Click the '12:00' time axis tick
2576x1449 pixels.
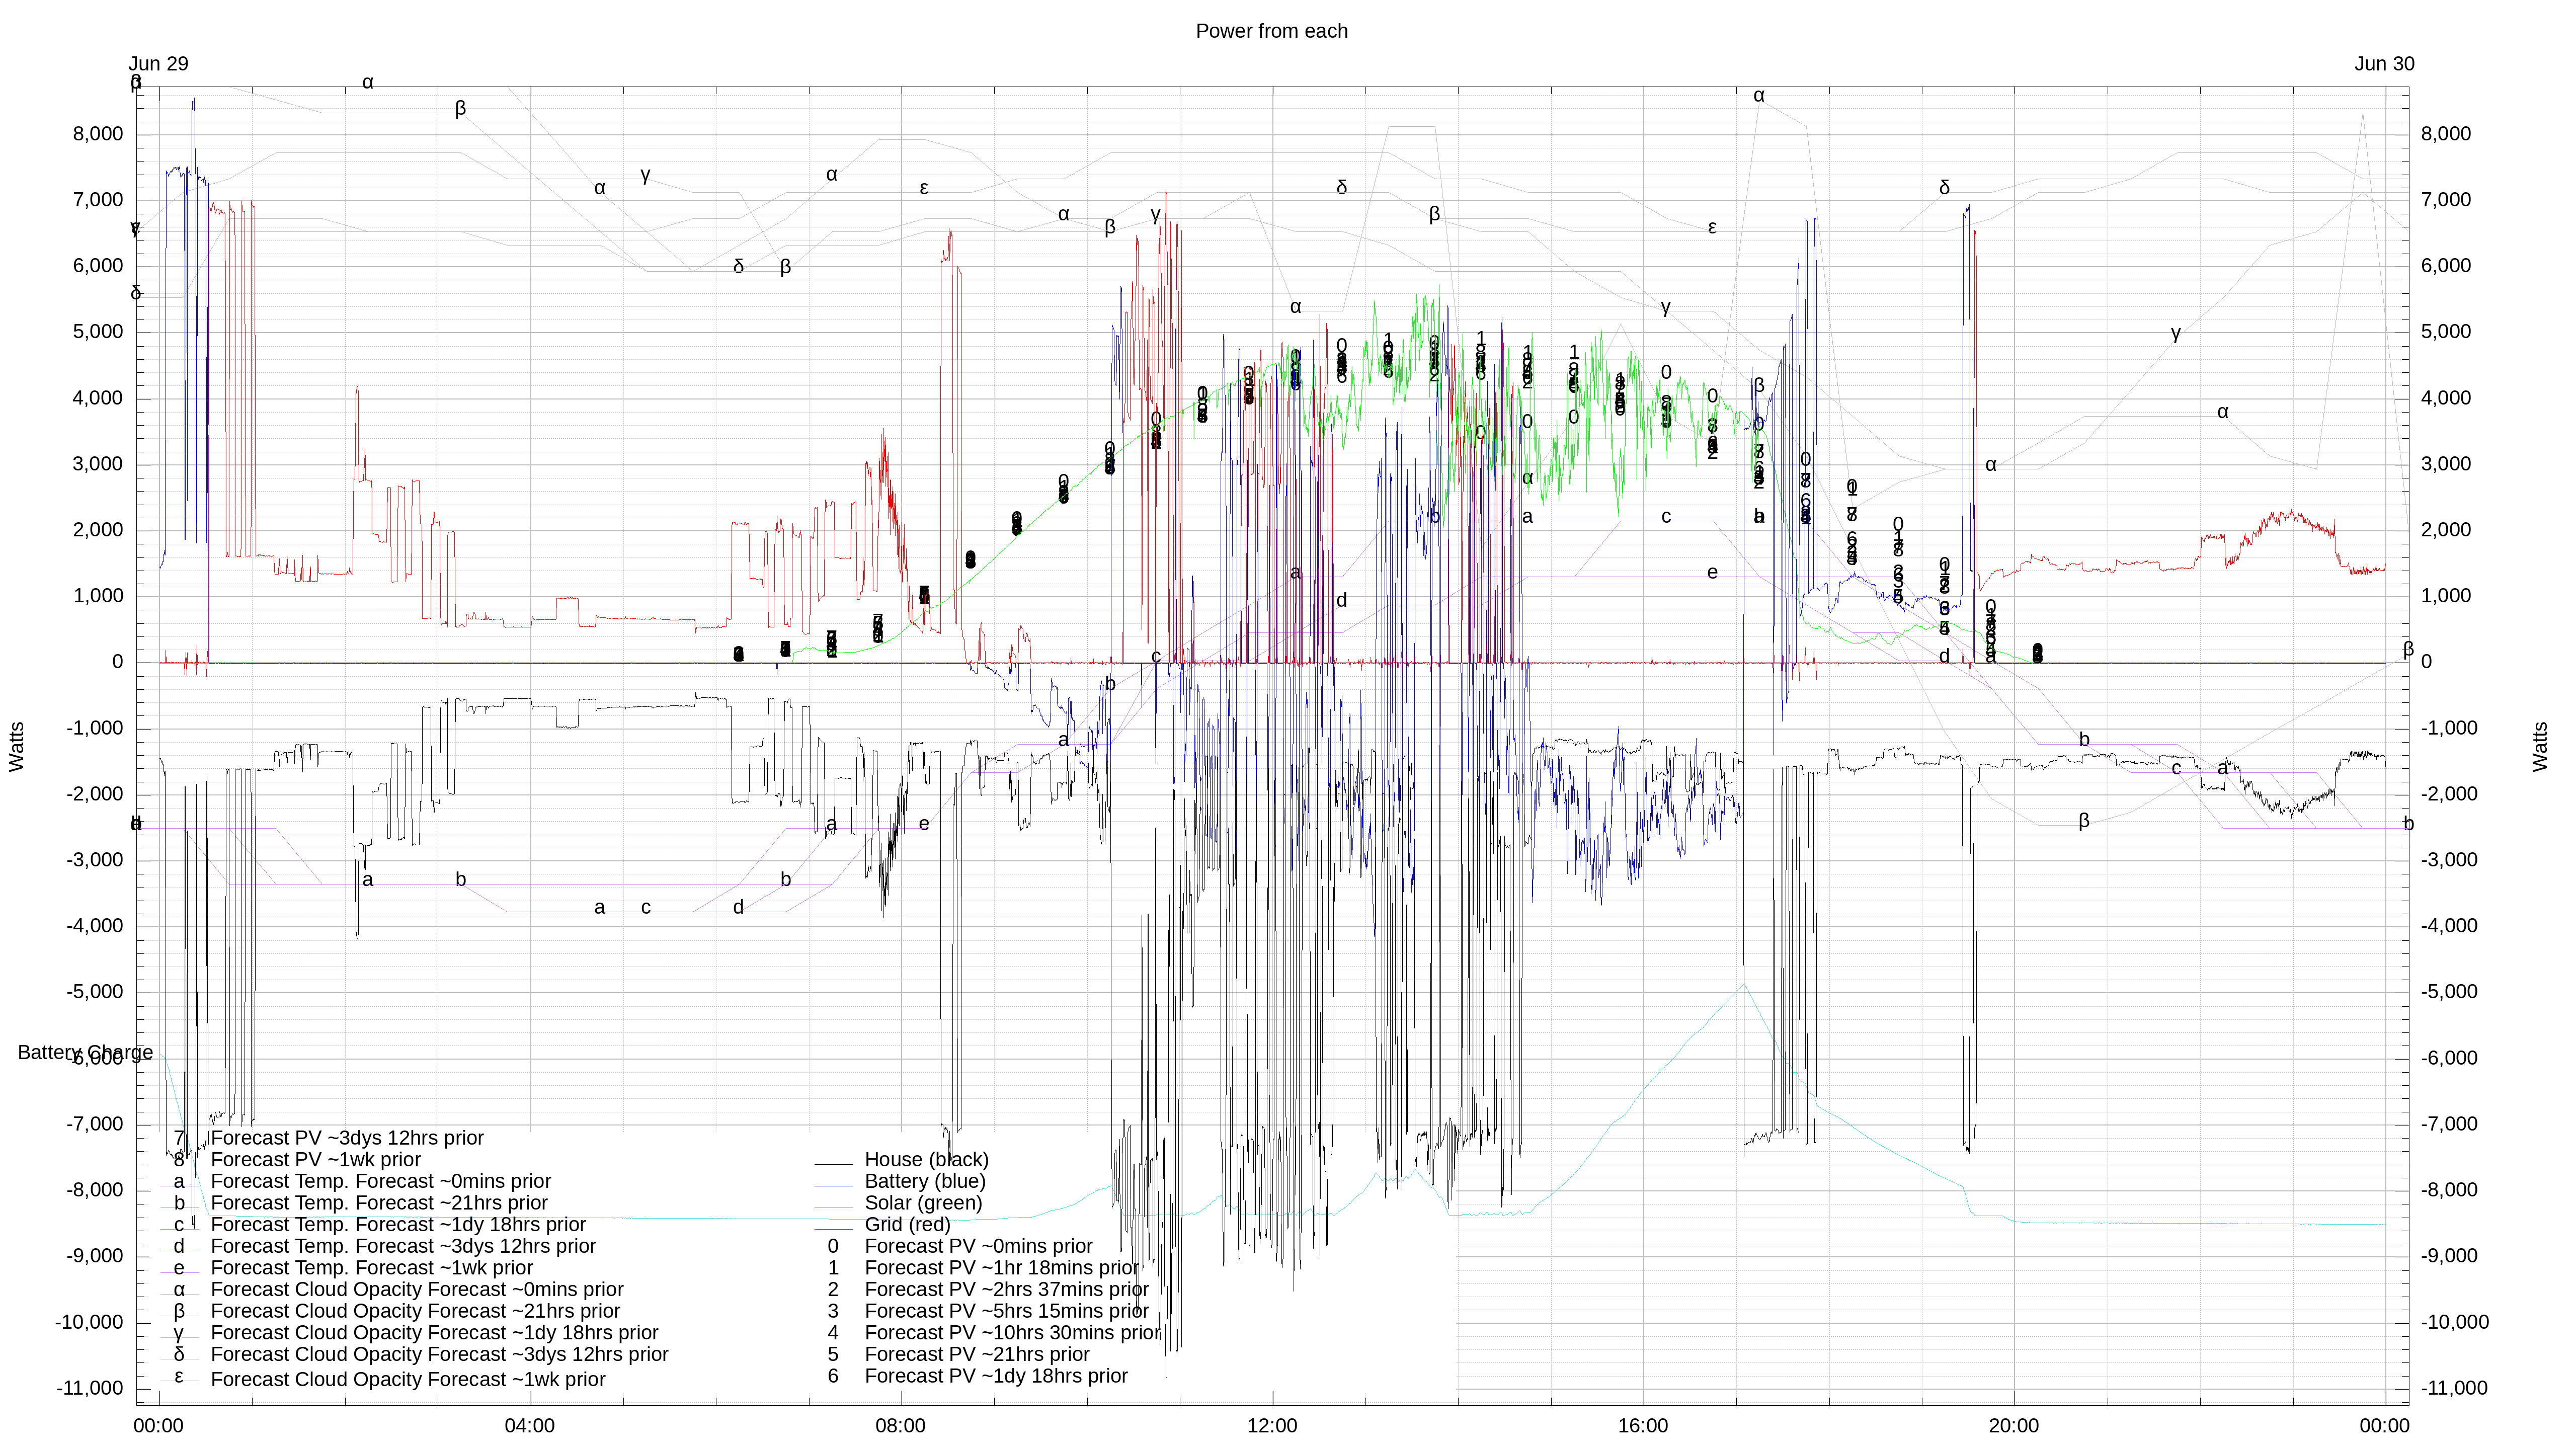(x=1271, y=1426)
